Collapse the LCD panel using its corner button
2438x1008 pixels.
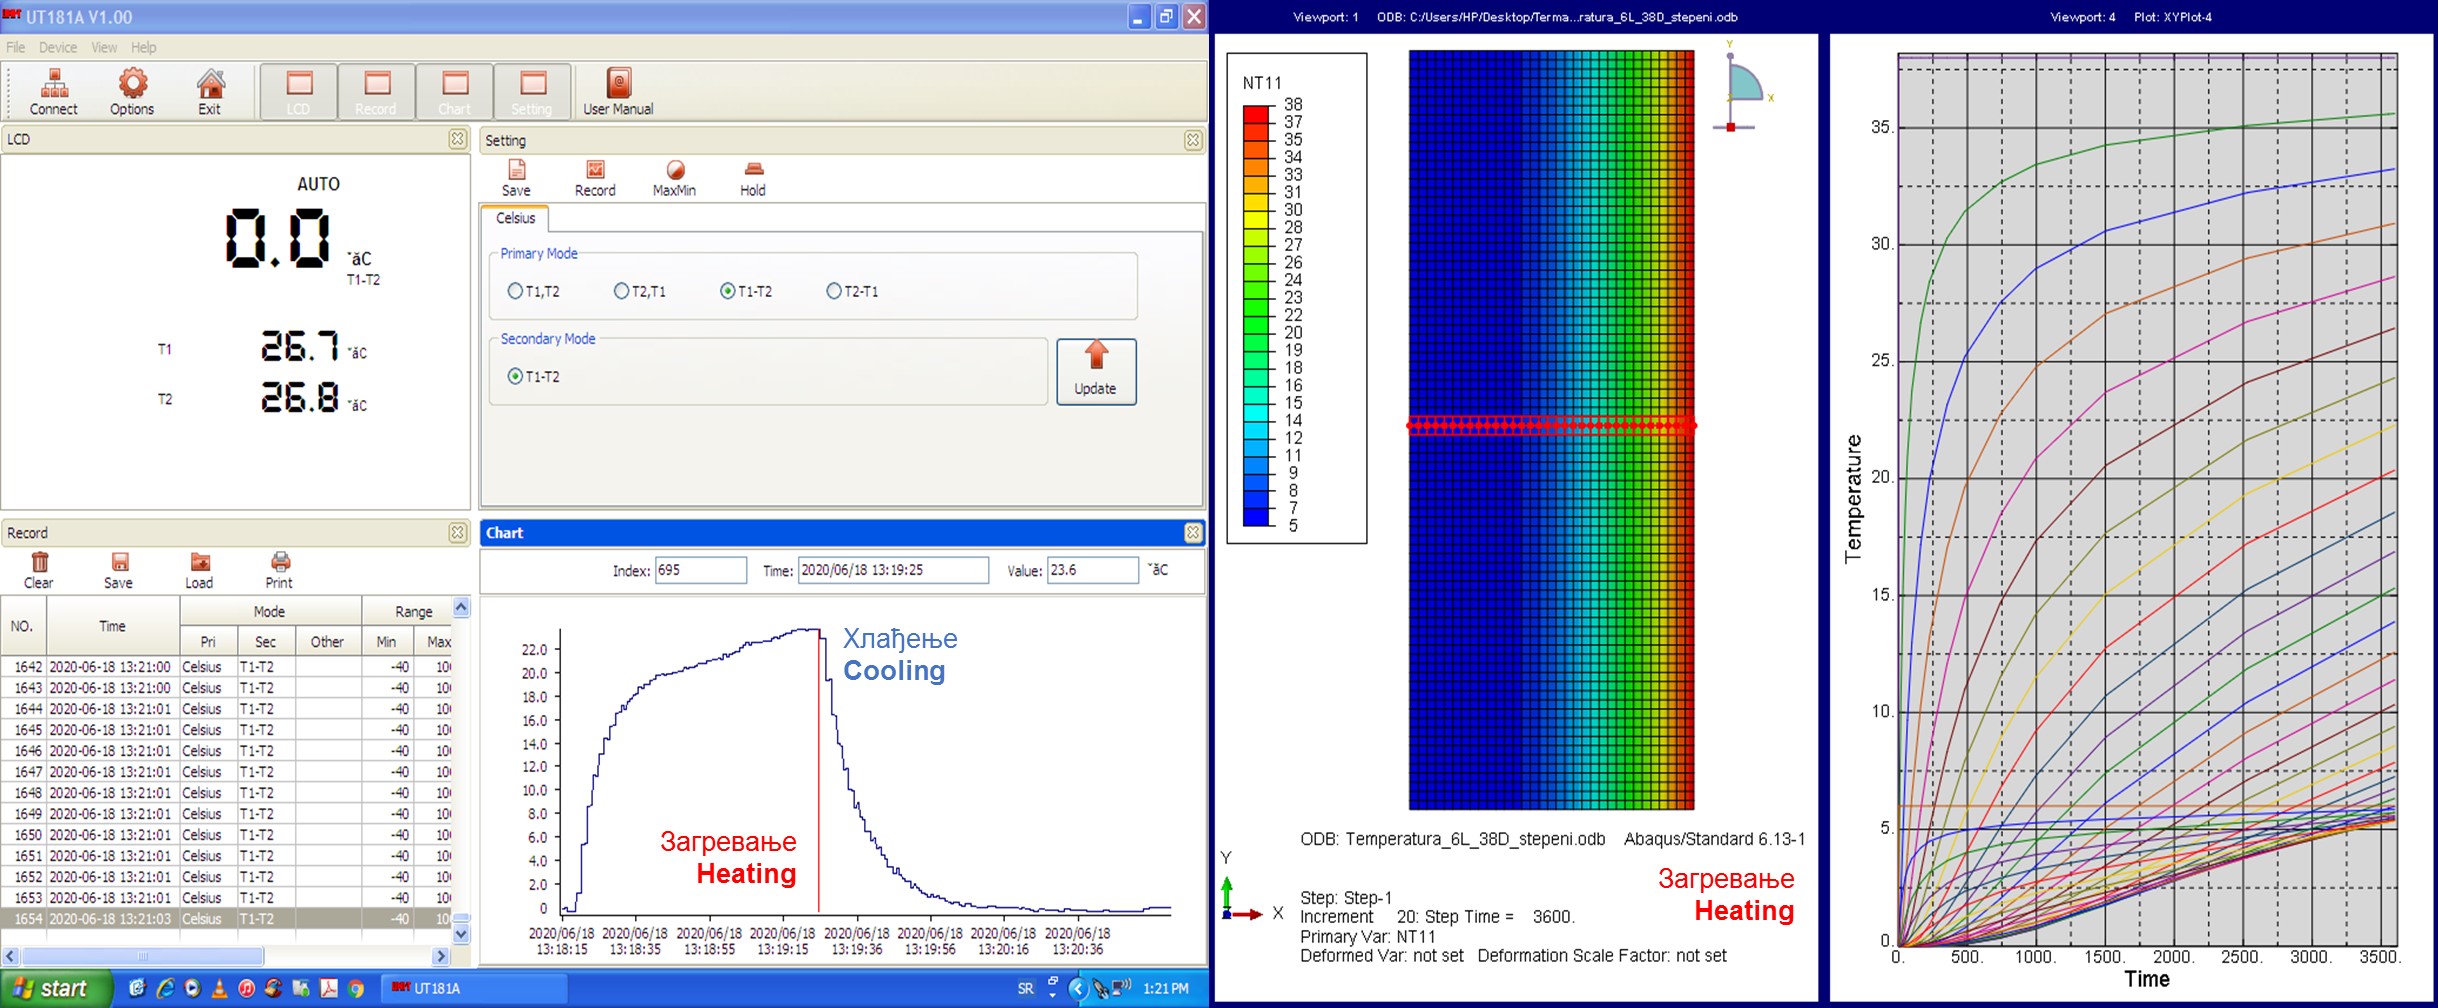tap(458, 139)
